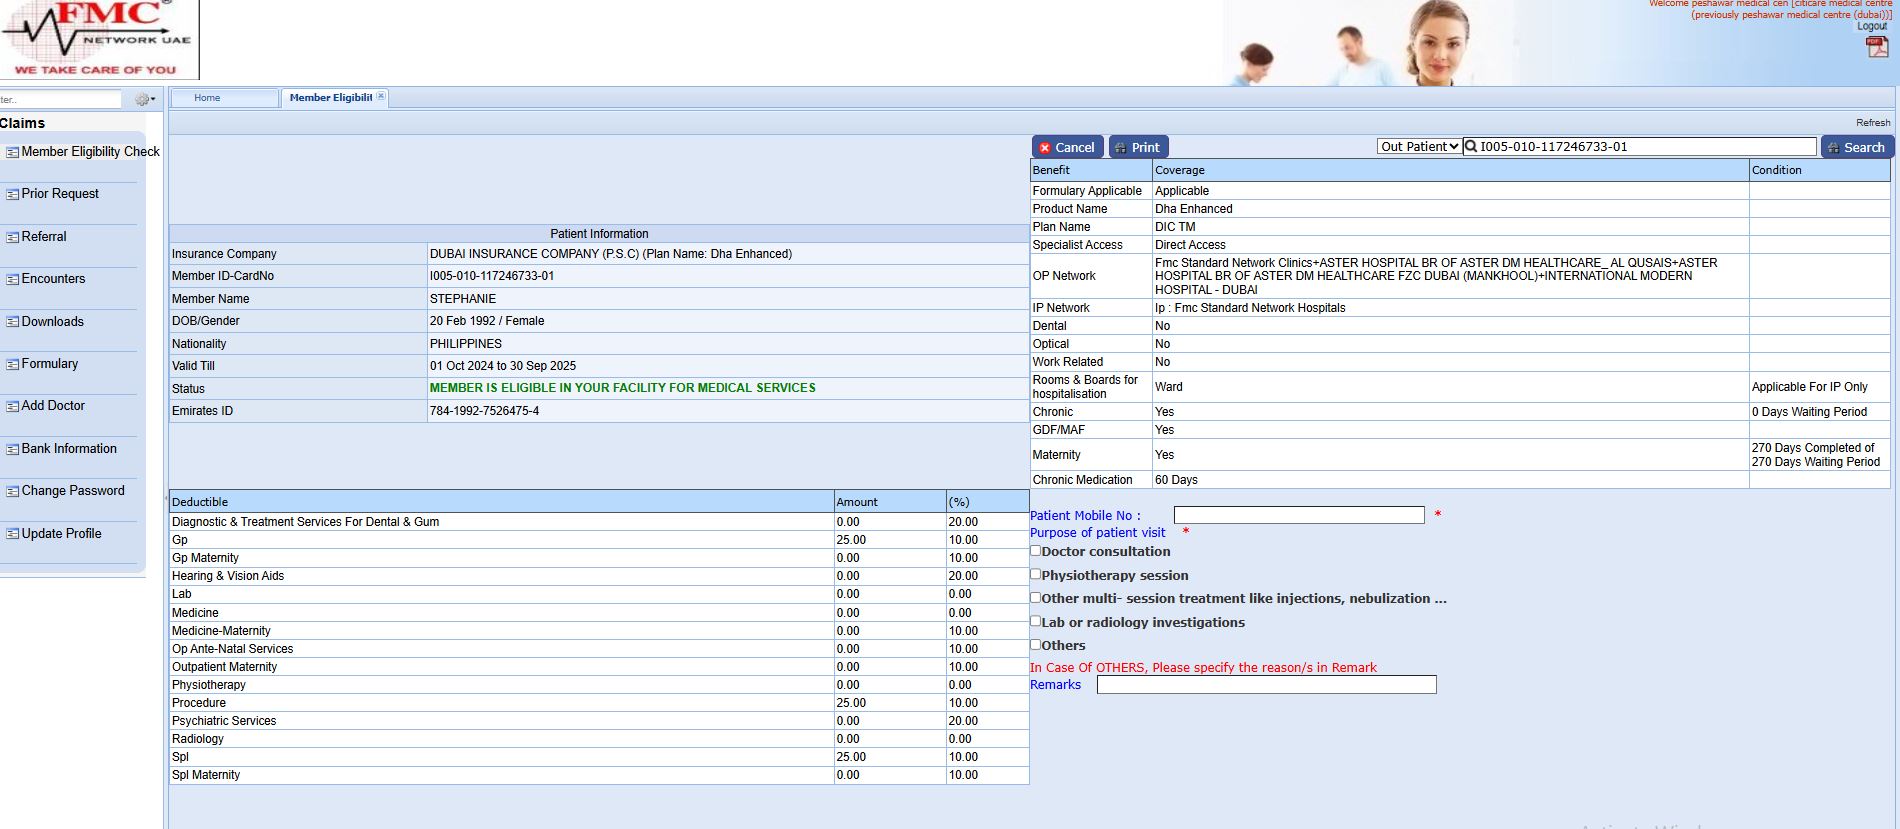The image size is (1900, 829).
Task: Open the gear settings dropdown in sidebar
Action: coord(144,99)
